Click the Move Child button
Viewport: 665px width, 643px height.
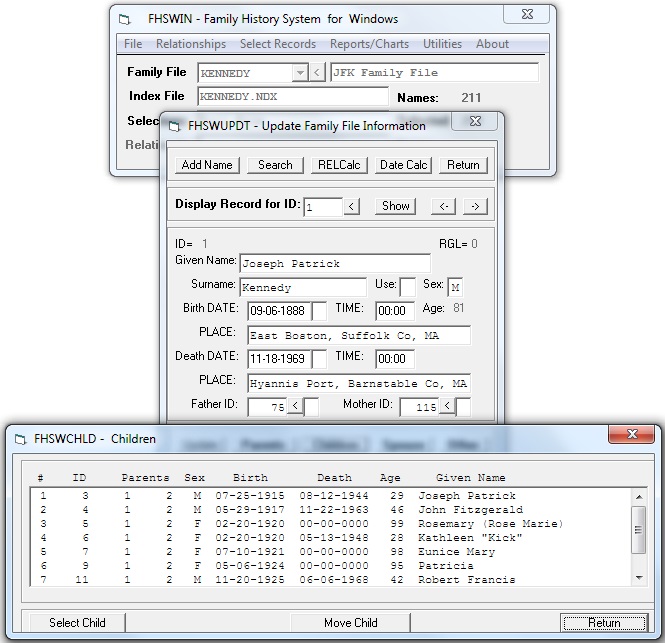tap(350, 623)
